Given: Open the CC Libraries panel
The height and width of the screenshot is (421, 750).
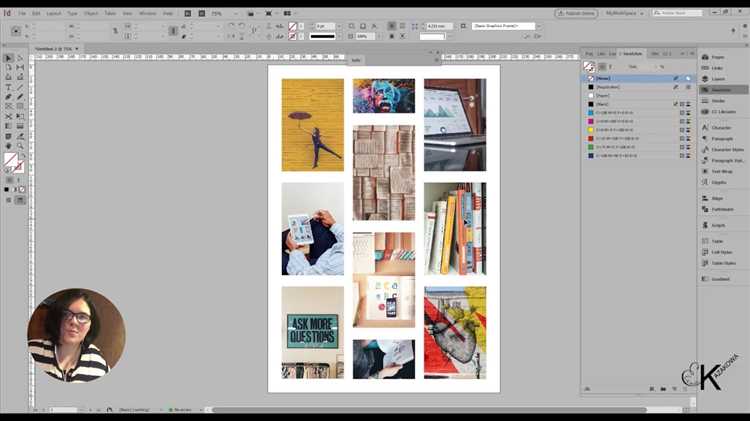Looking at the screenshot, I should tap(722, 112).
